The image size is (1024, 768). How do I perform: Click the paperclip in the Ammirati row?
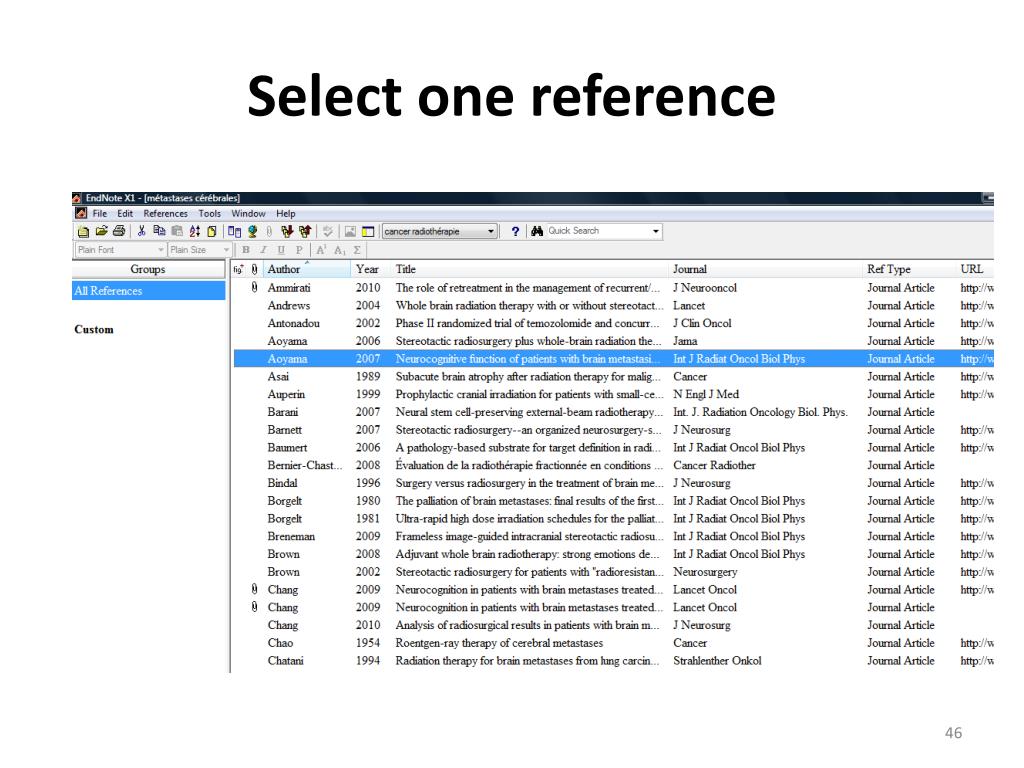254,287
